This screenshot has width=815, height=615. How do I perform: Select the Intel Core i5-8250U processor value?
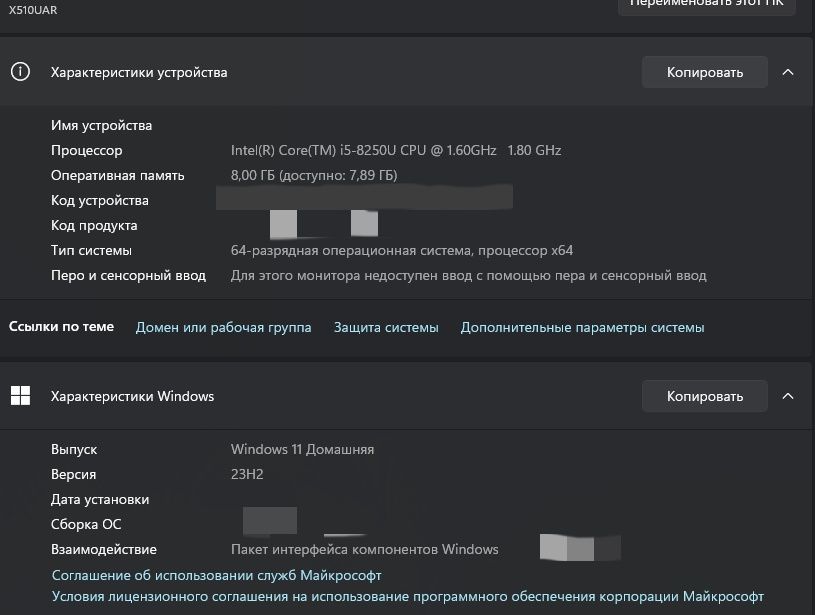[396, 150]
